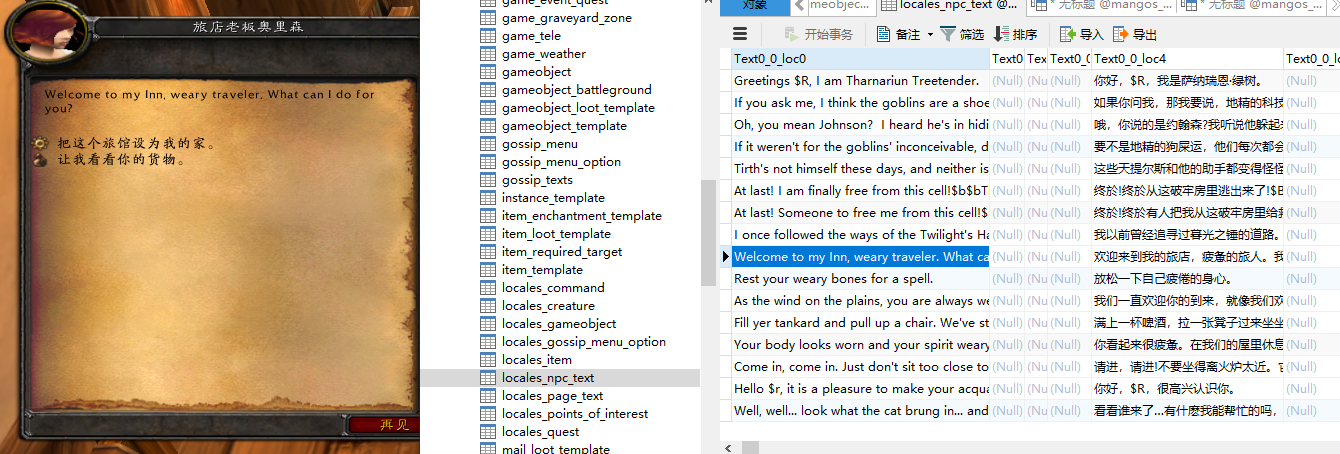Click the data grid horizontal scroll left arrow
The image size is (1340, 454).
pos(726,447)
